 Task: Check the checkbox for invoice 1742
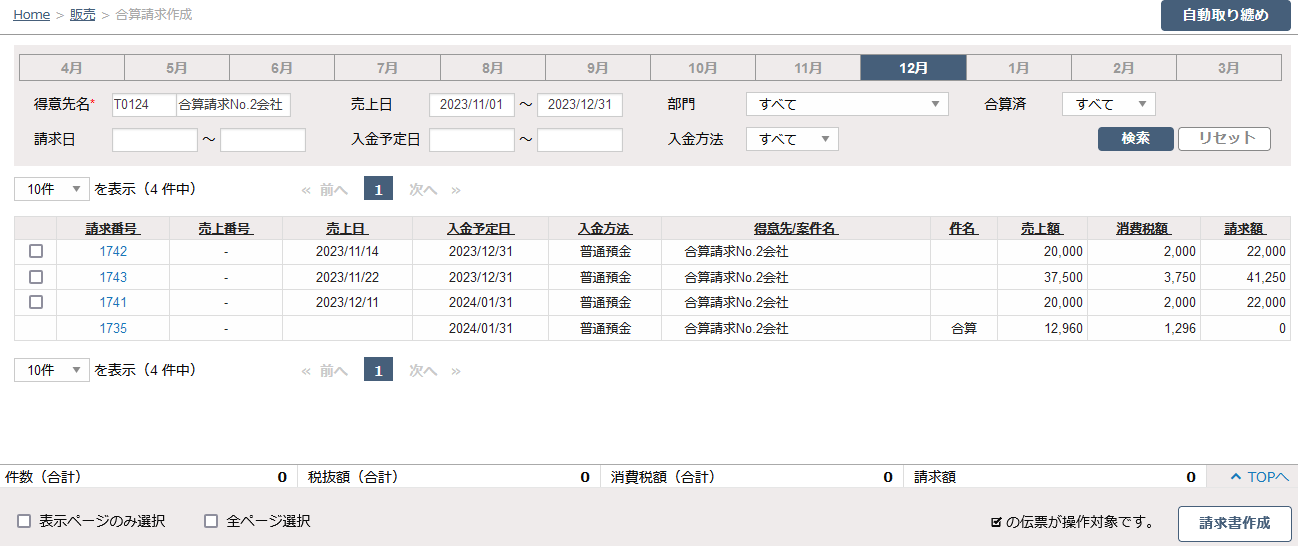(x=36, y=251)
